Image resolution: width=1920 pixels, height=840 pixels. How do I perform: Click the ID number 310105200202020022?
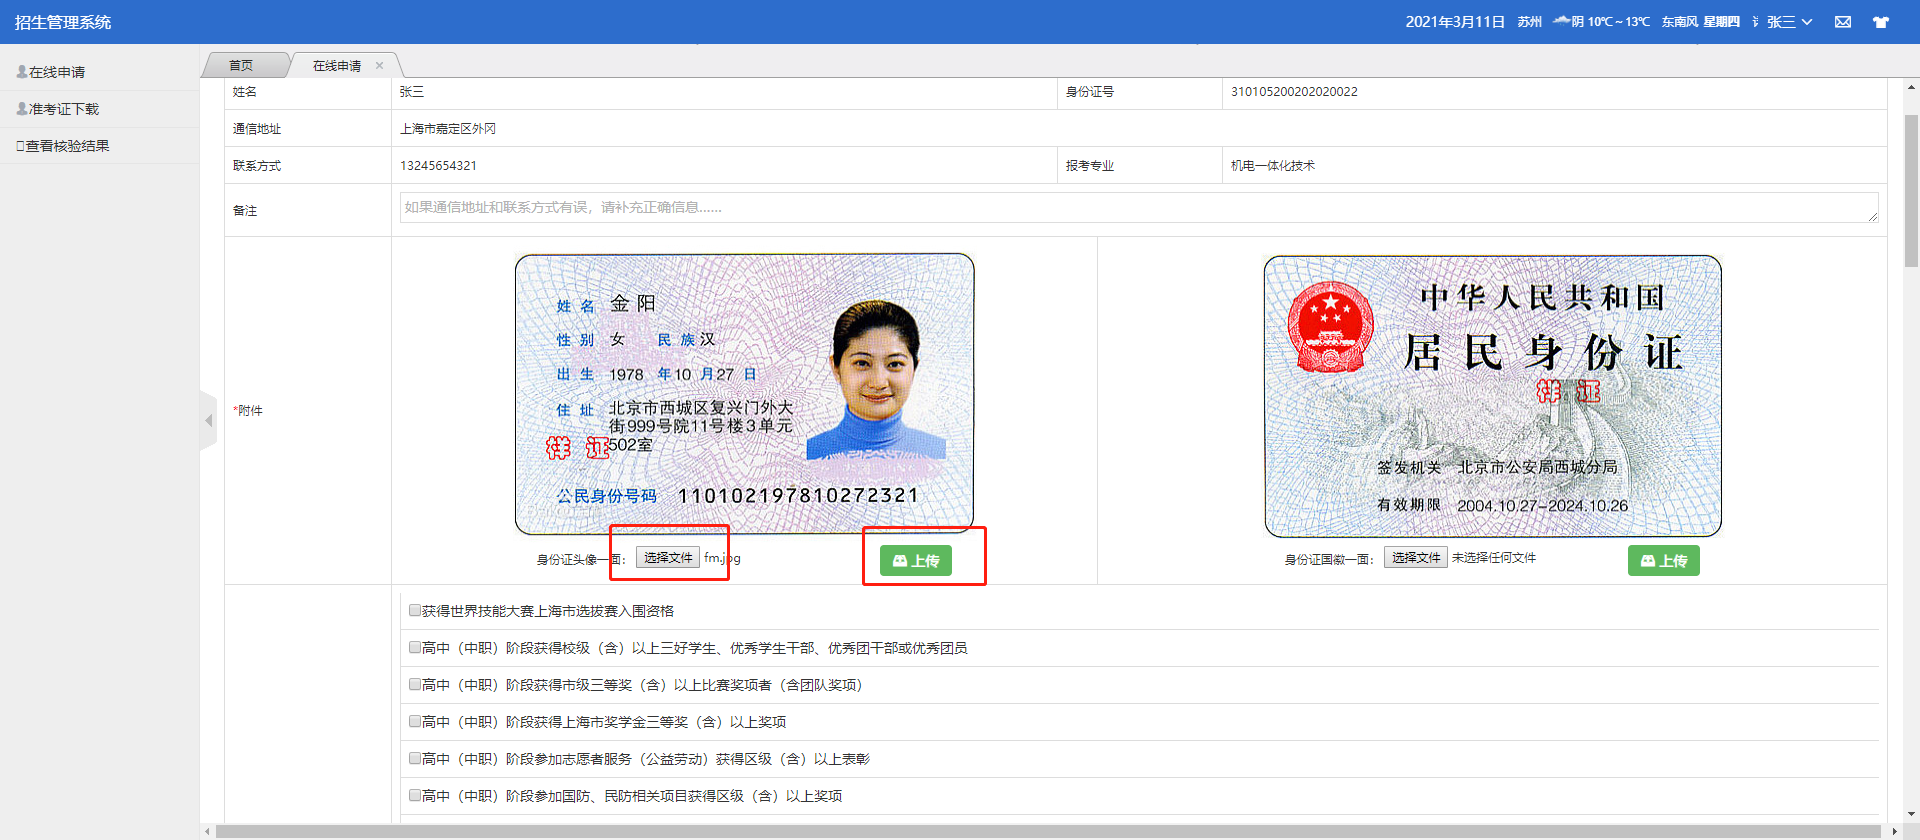(x=1294, y=91)
